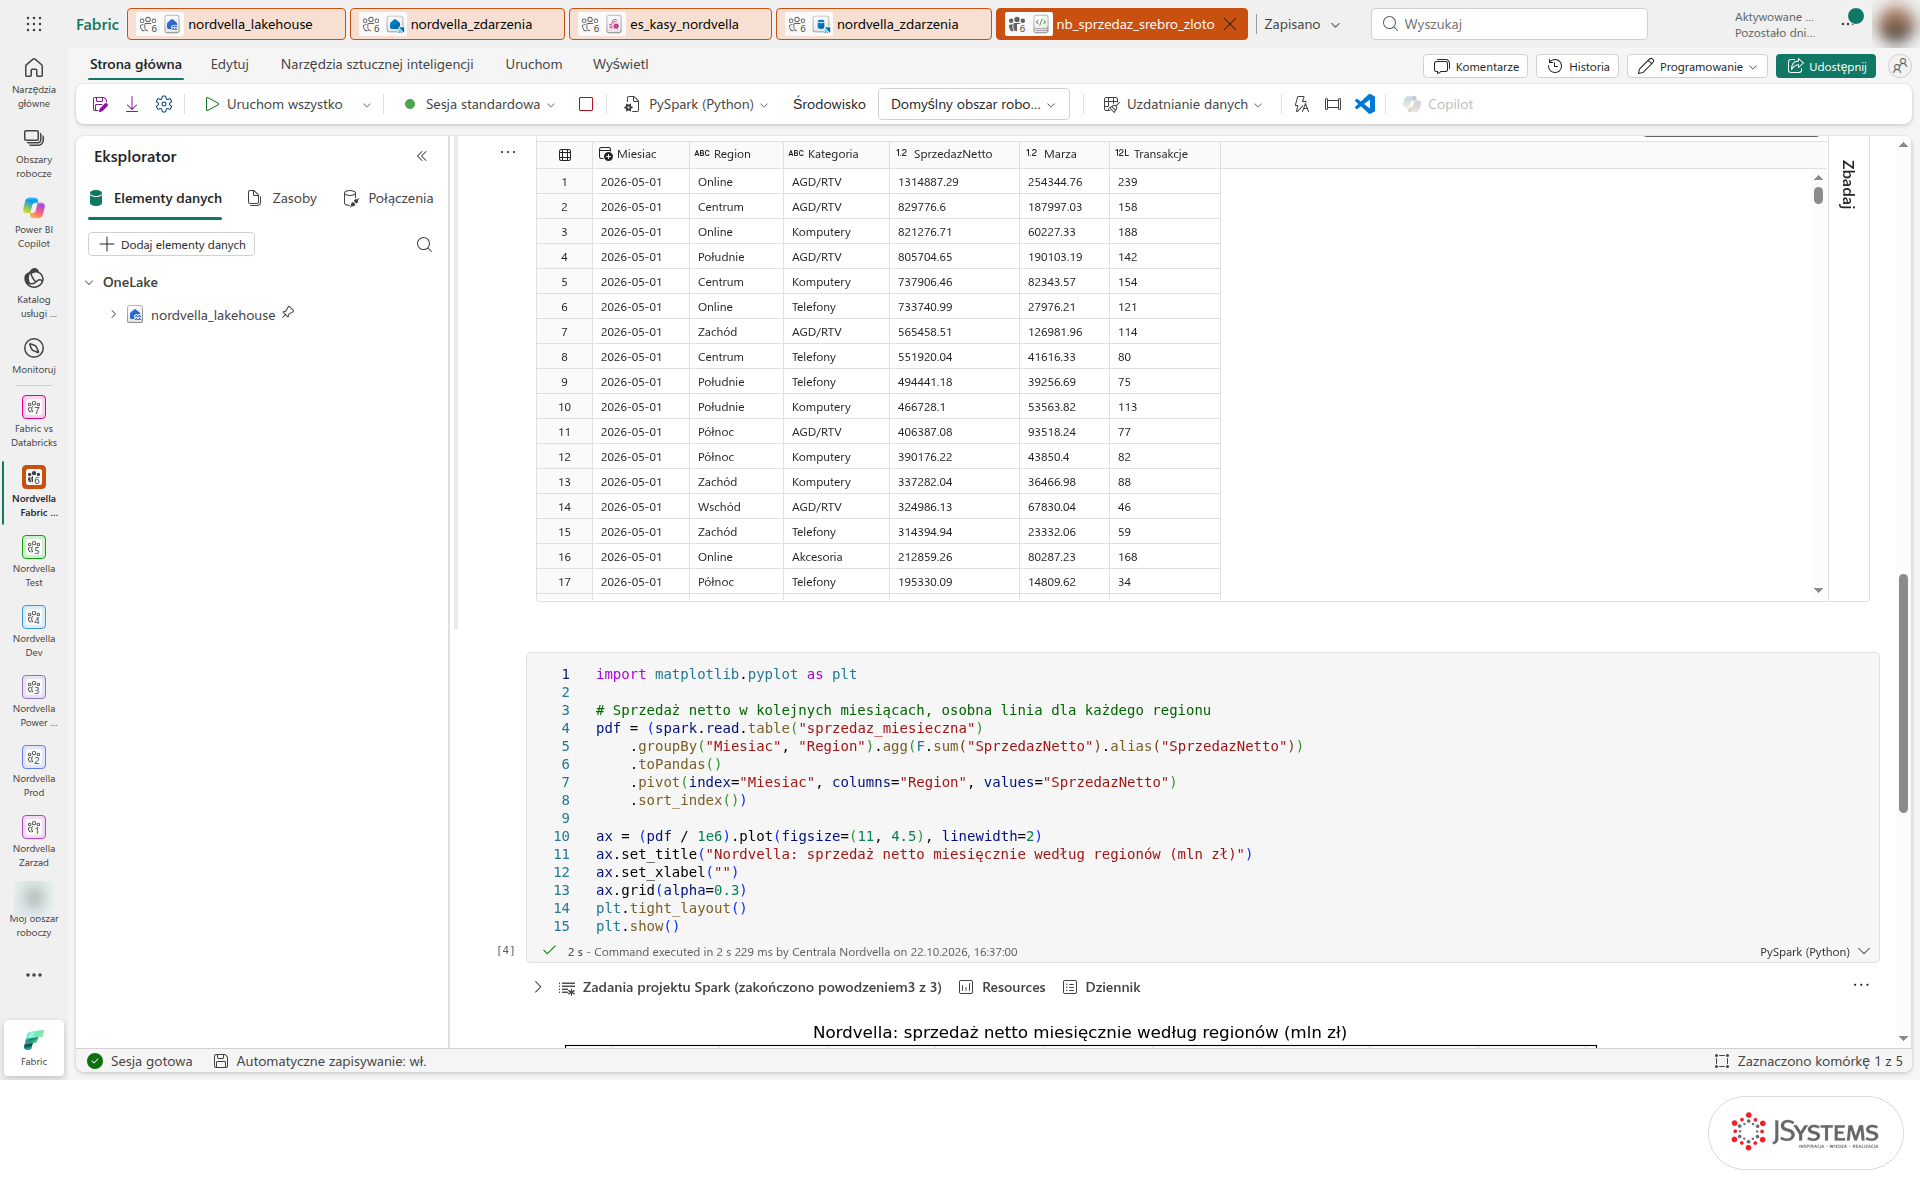Open the Dziennik log tab
This screenshot has height=1186, width=1920.
coord(1101,987)
